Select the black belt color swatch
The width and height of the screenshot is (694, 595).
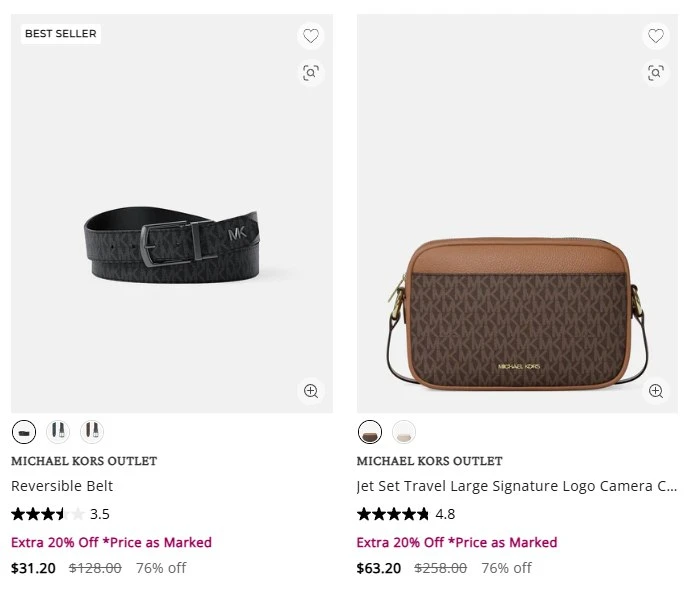[x=24, y=432]
